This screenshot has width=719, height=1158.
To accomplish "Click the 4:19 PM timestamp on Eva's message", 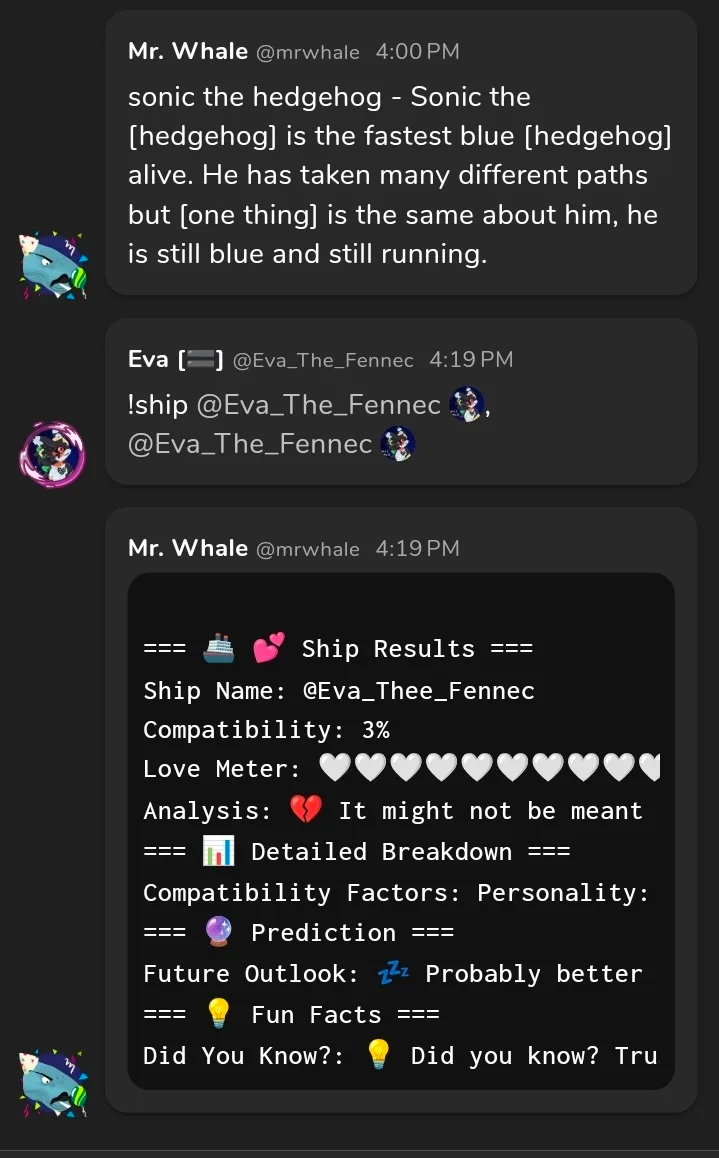I will click(x=470, y=359).
